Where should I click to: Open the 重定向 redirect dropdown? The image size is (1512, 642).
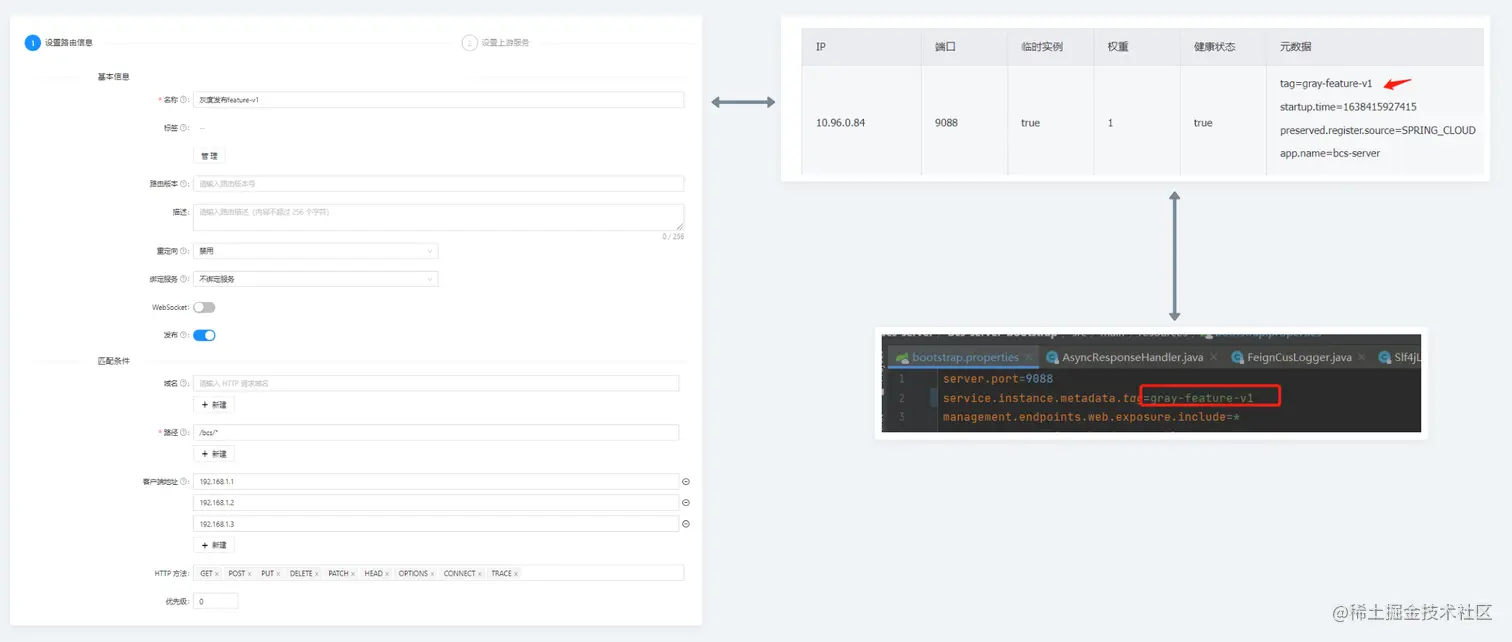click(x=315, y=251)
